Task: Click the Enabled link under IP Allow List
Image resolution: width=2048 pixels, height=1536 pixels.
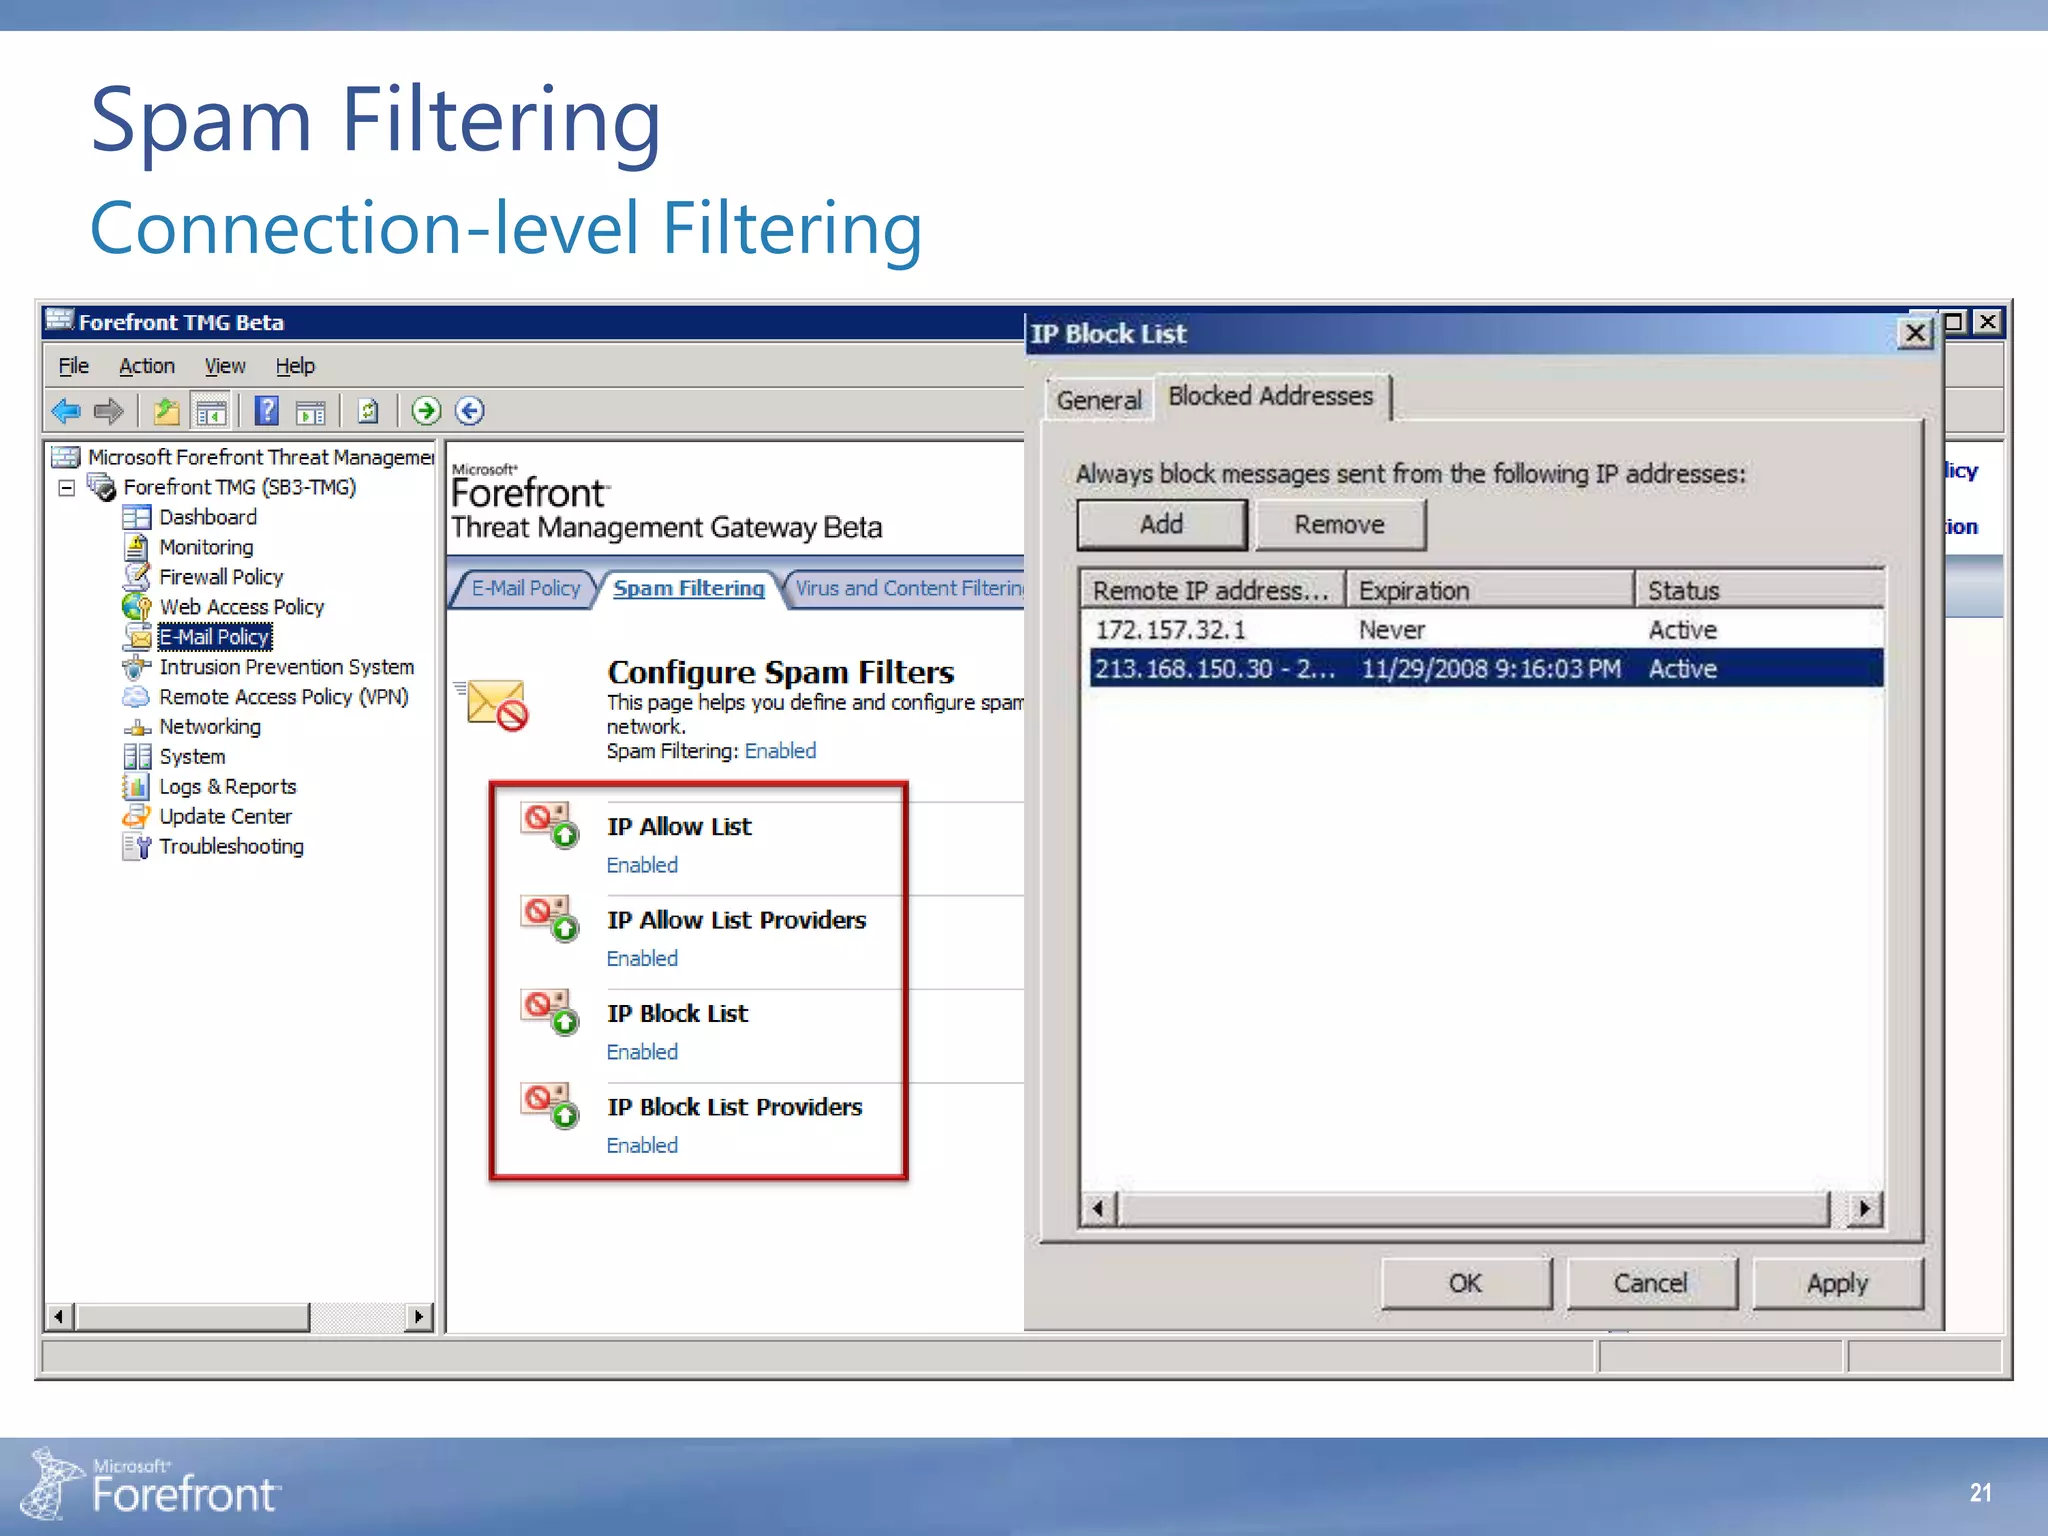Action: point(642,865)
